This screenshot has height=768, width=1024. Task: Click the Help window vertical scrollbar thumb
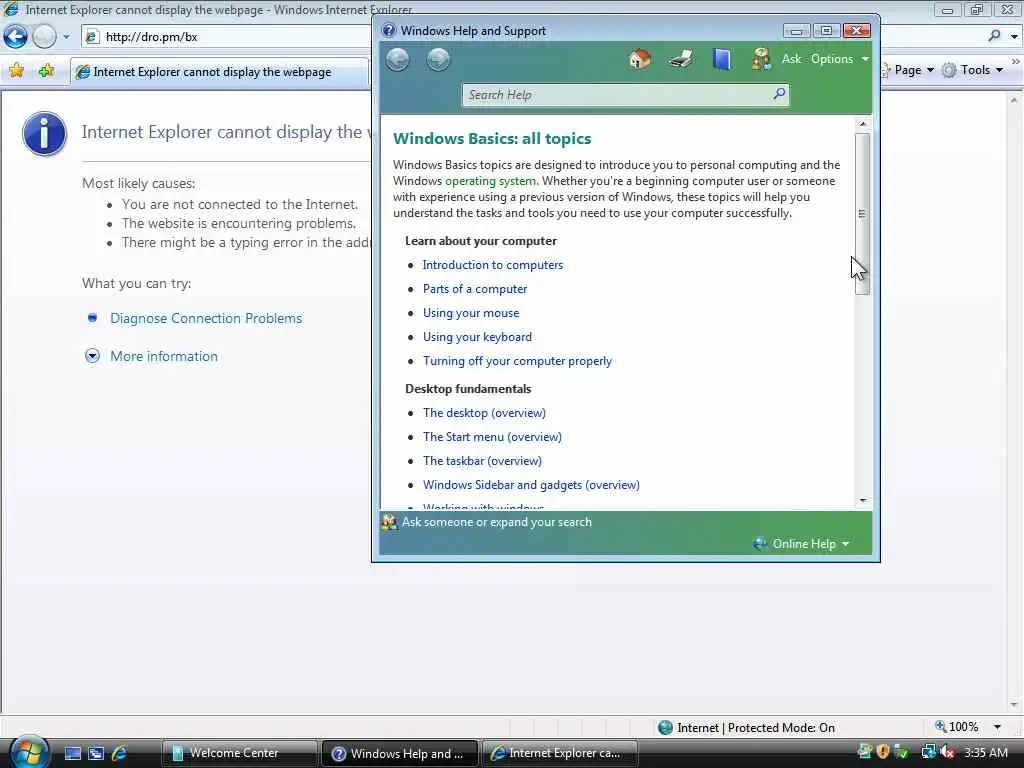click(862, 214)
